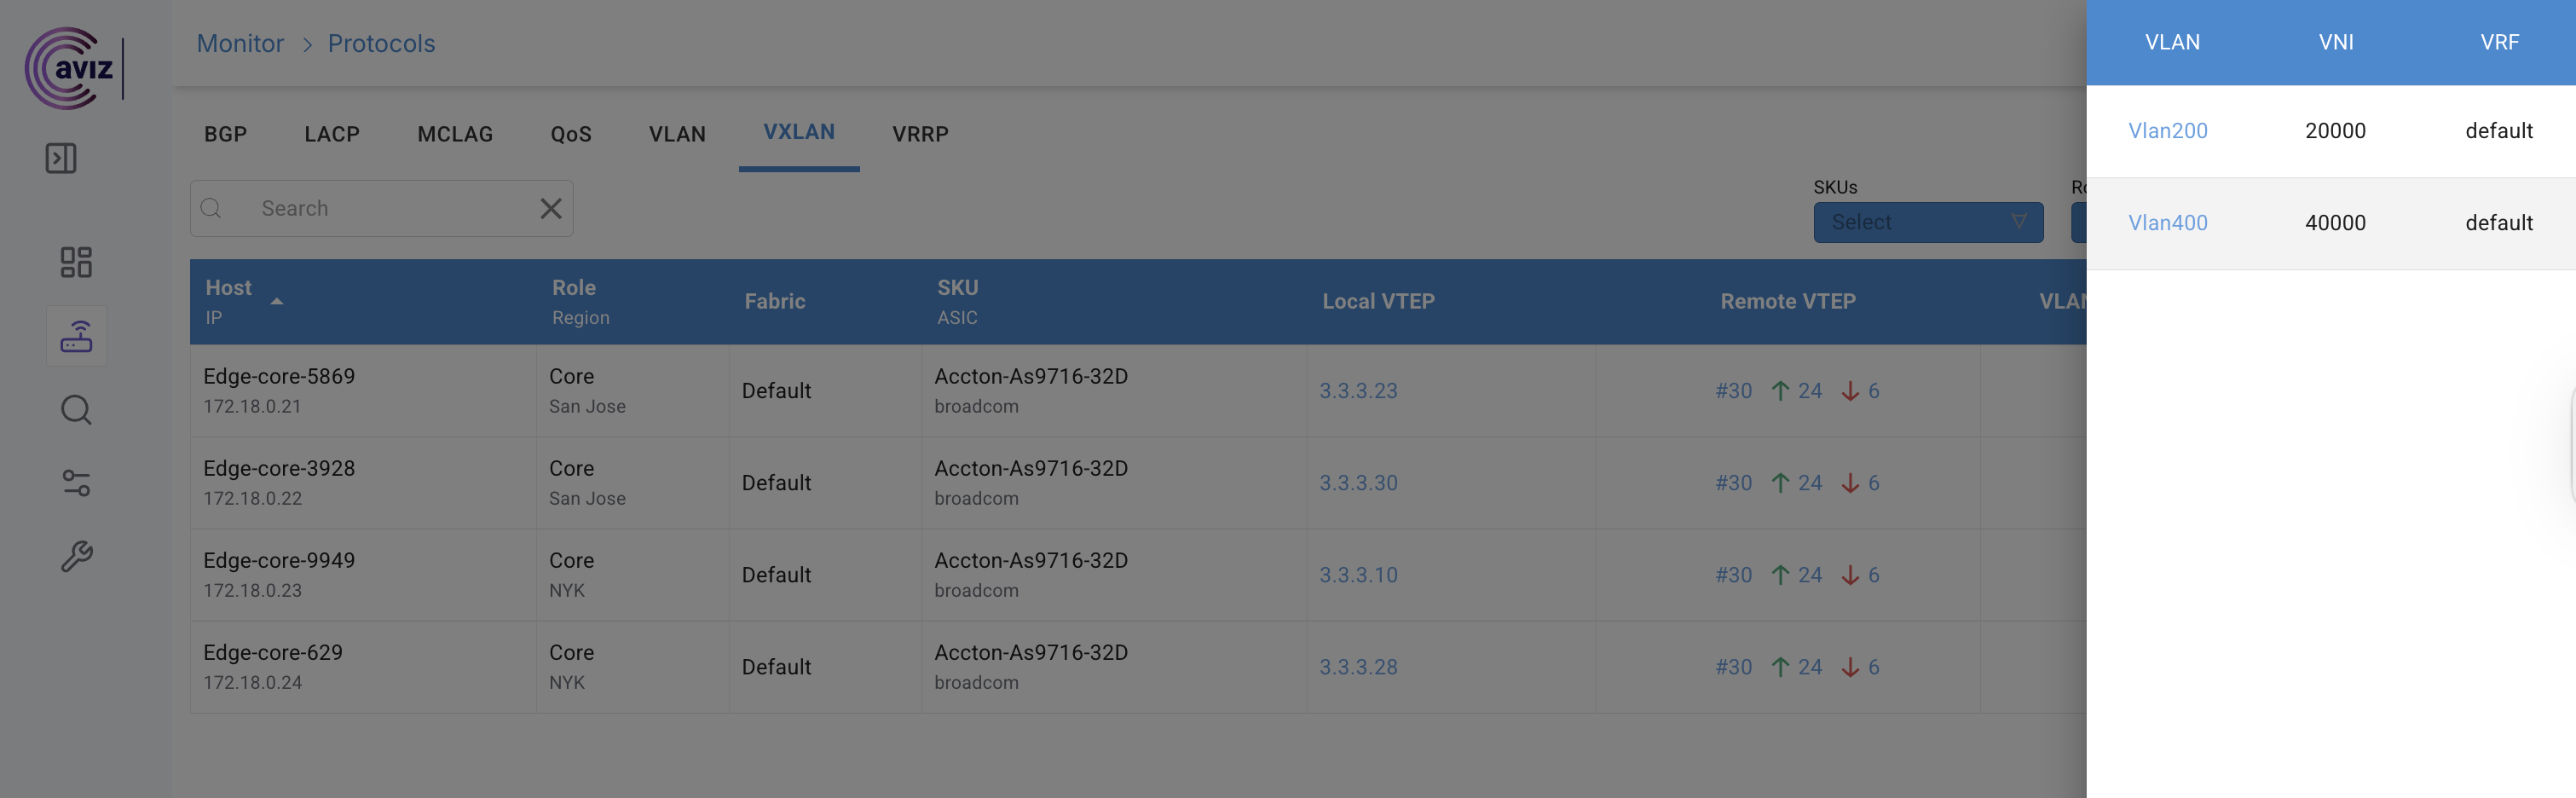Clear the search field with X icon
The width and height of the screenshot is (2576, 798).
tap(551, 208)
